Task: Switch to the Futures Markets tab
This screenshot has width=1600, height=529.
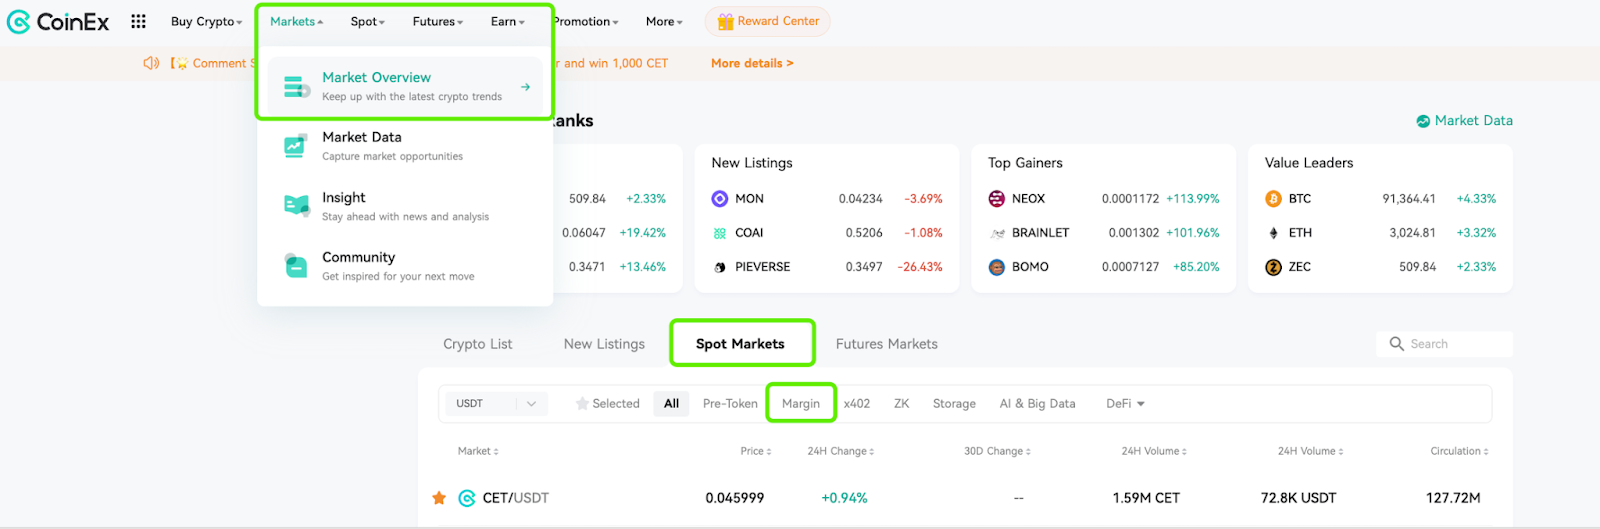Action: (887, 344)
